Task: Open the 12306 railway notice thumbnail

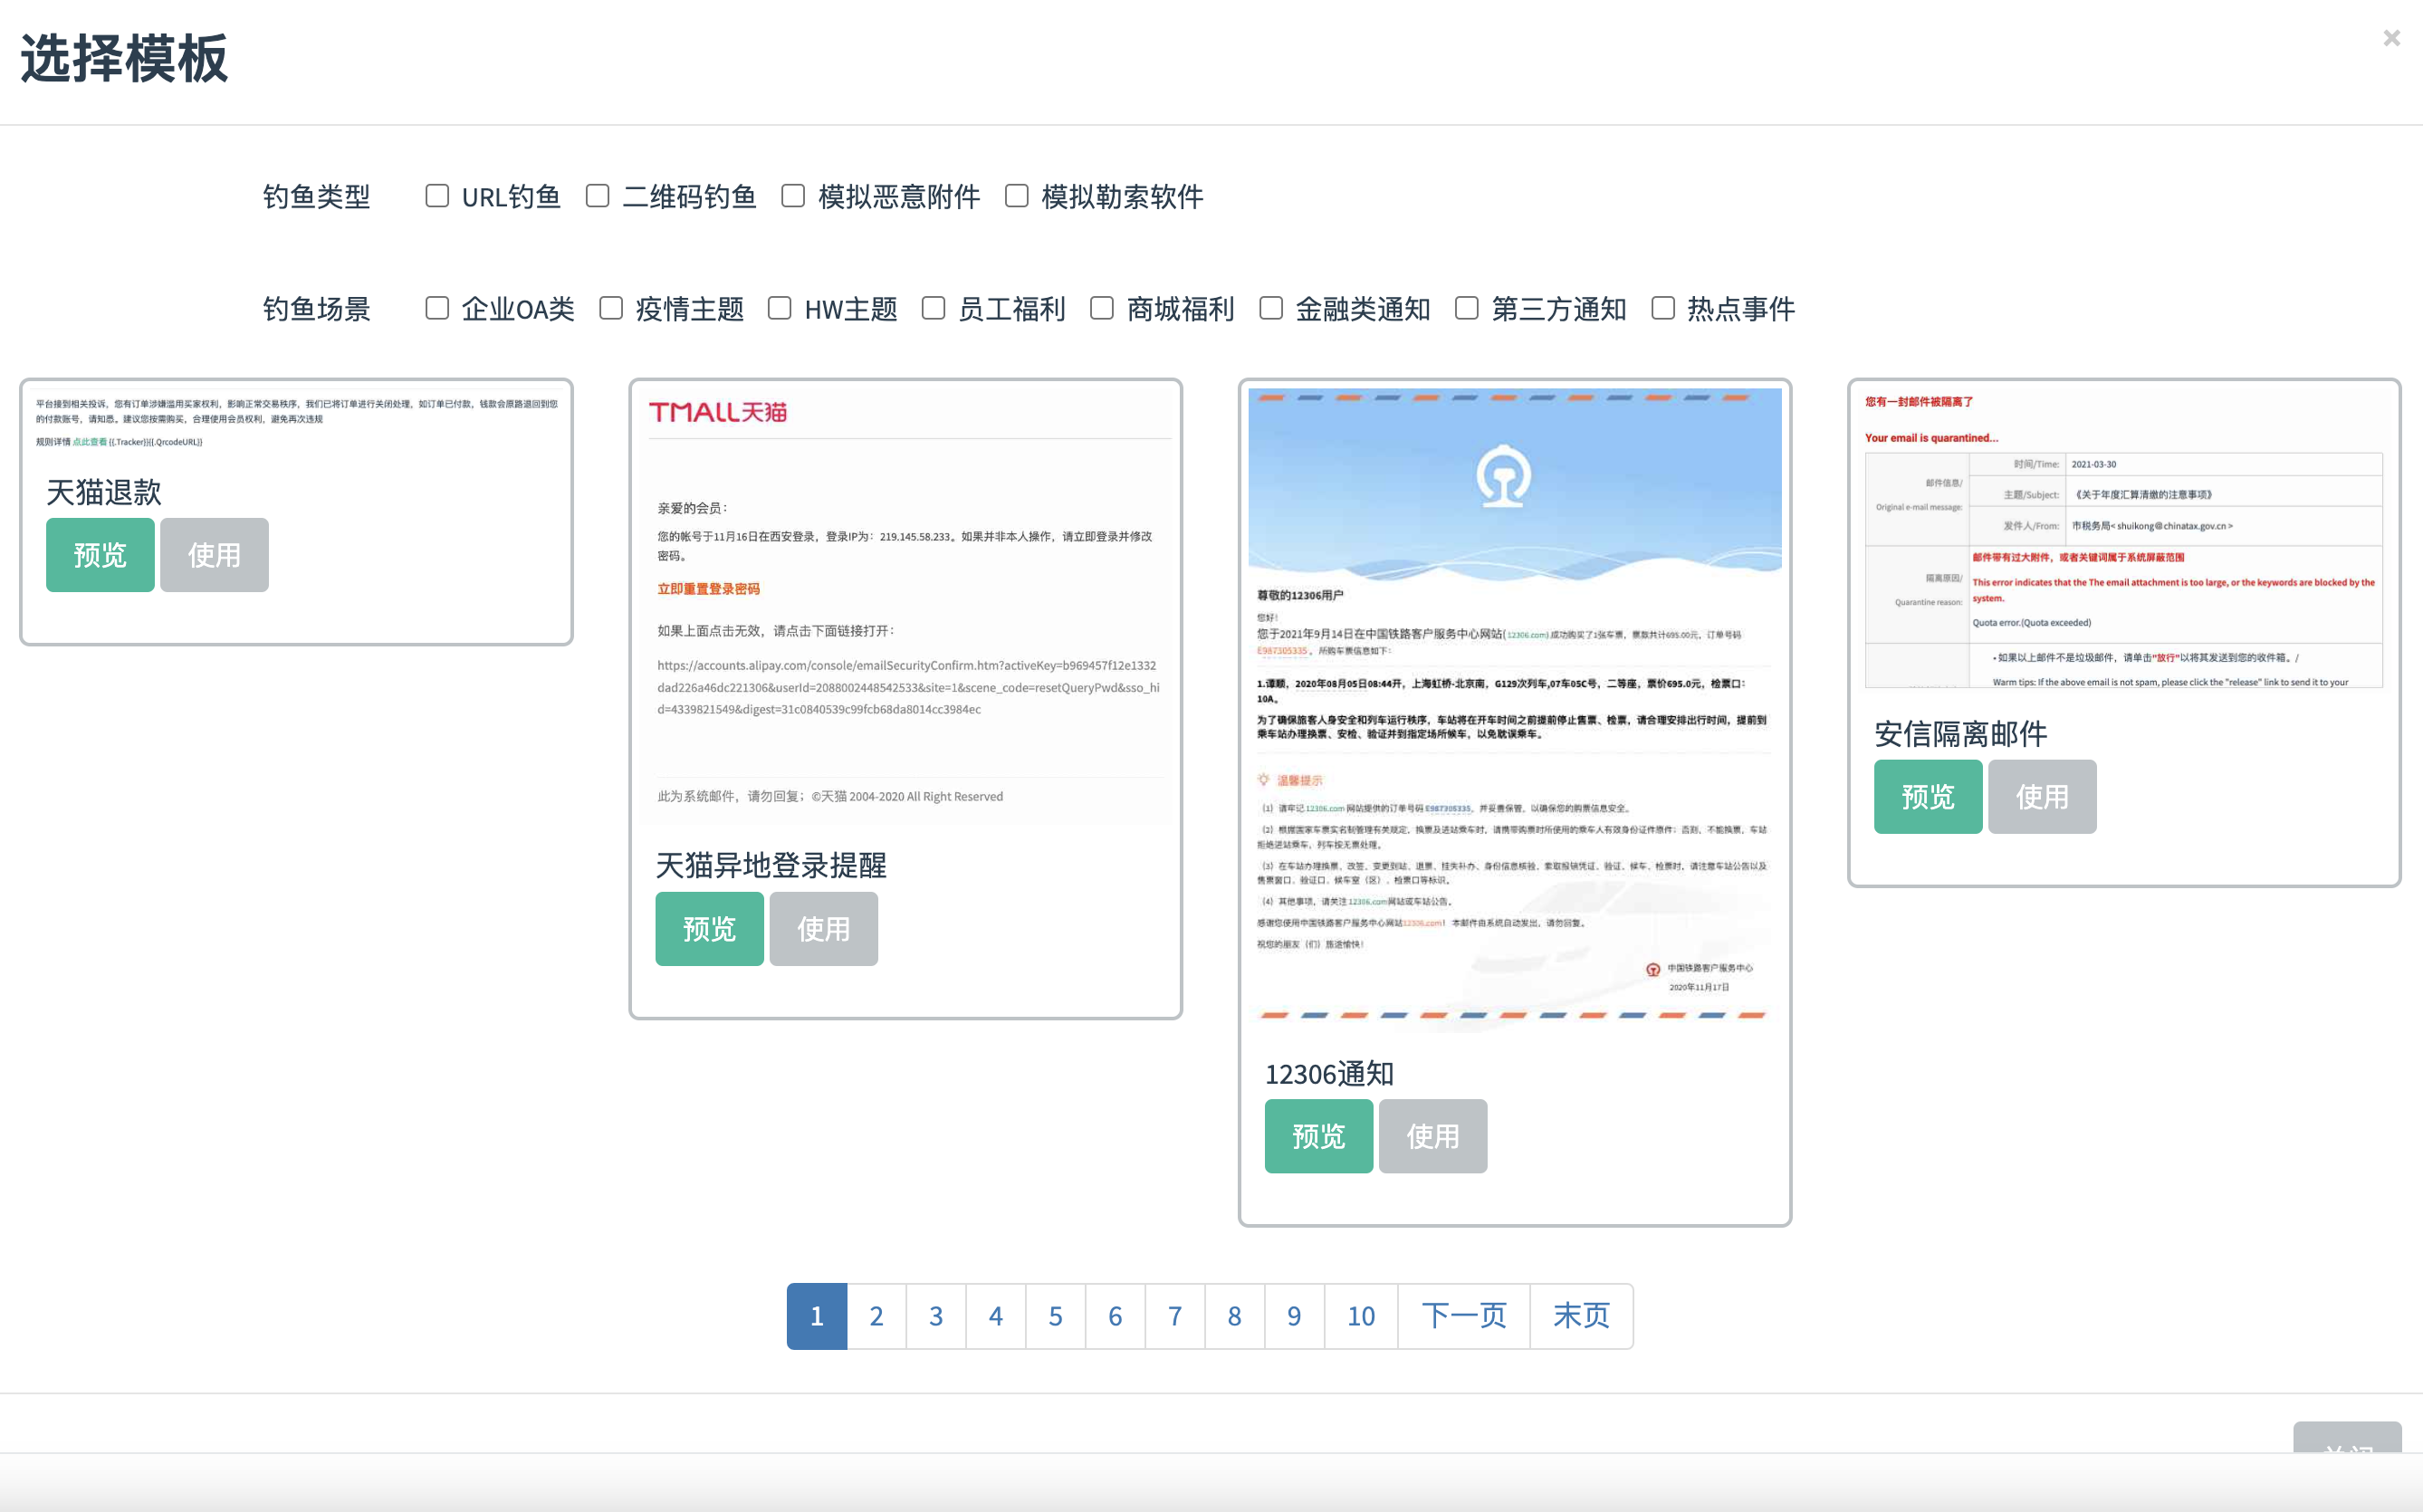Action: 1514,710
